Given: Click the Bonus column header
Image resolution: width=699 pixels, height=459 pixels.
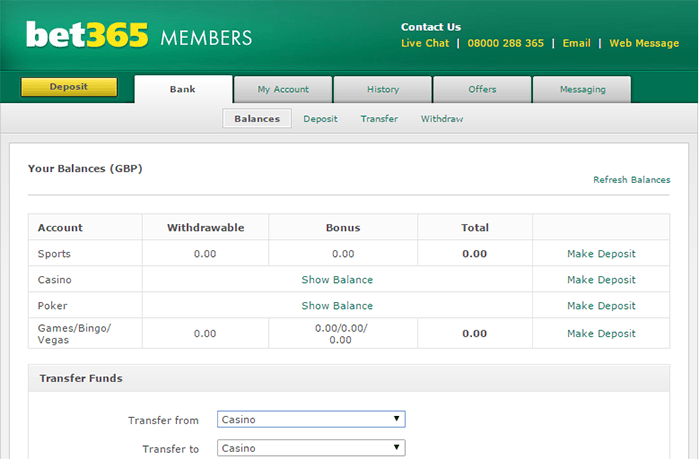Looking at the screenshot, I should [x=343, y=228].
